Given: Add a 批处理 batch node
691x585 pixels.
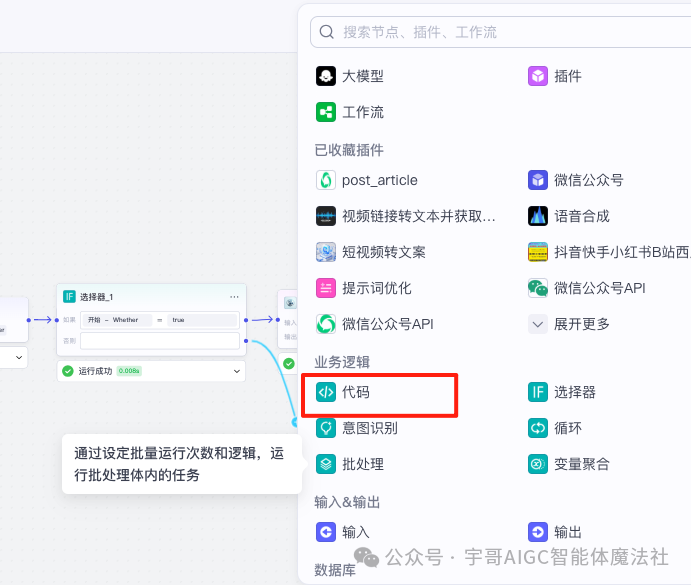Looking at the screenshot, I should tap(349, 464).
